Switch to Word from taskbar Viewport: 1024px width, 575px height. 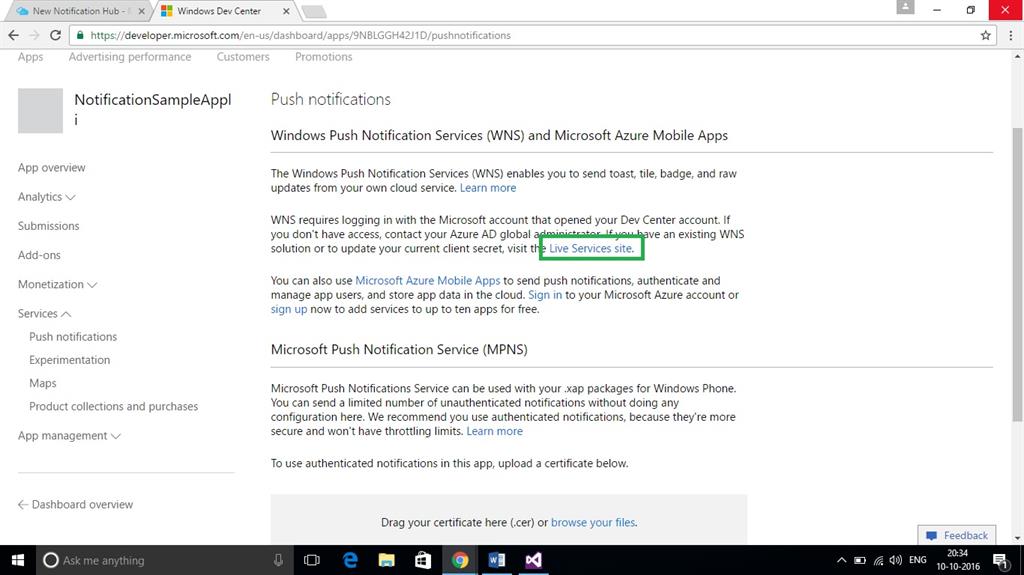(x=496, y=561)
